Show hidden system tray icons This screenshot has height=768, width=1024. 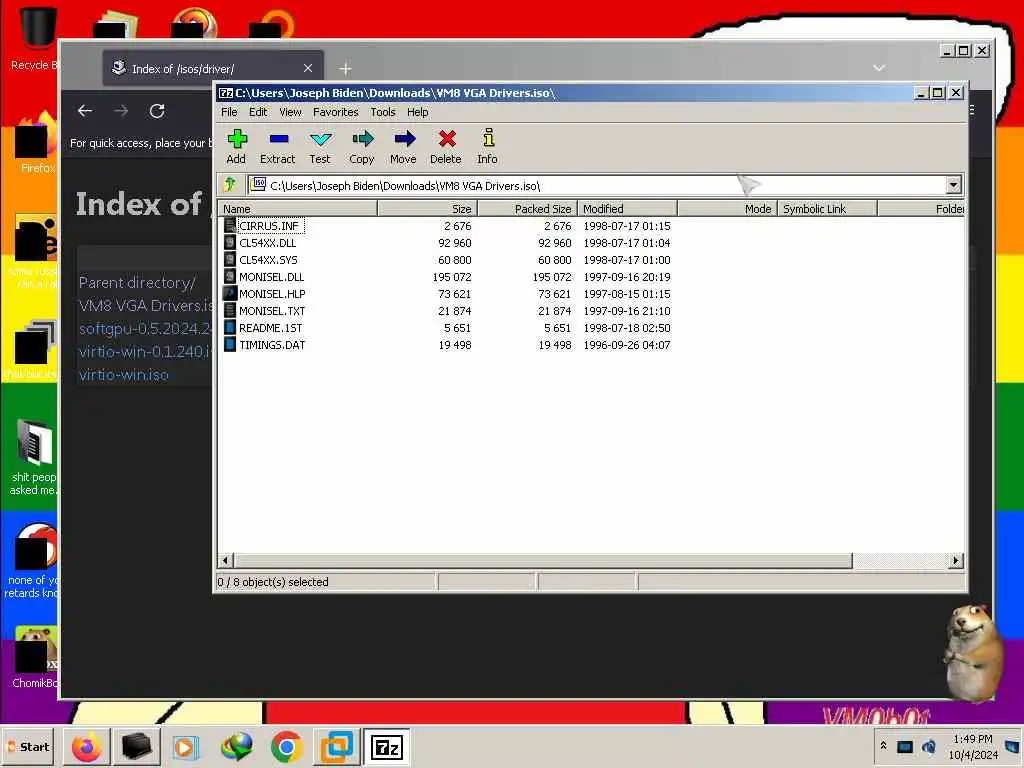click(884, 746)
